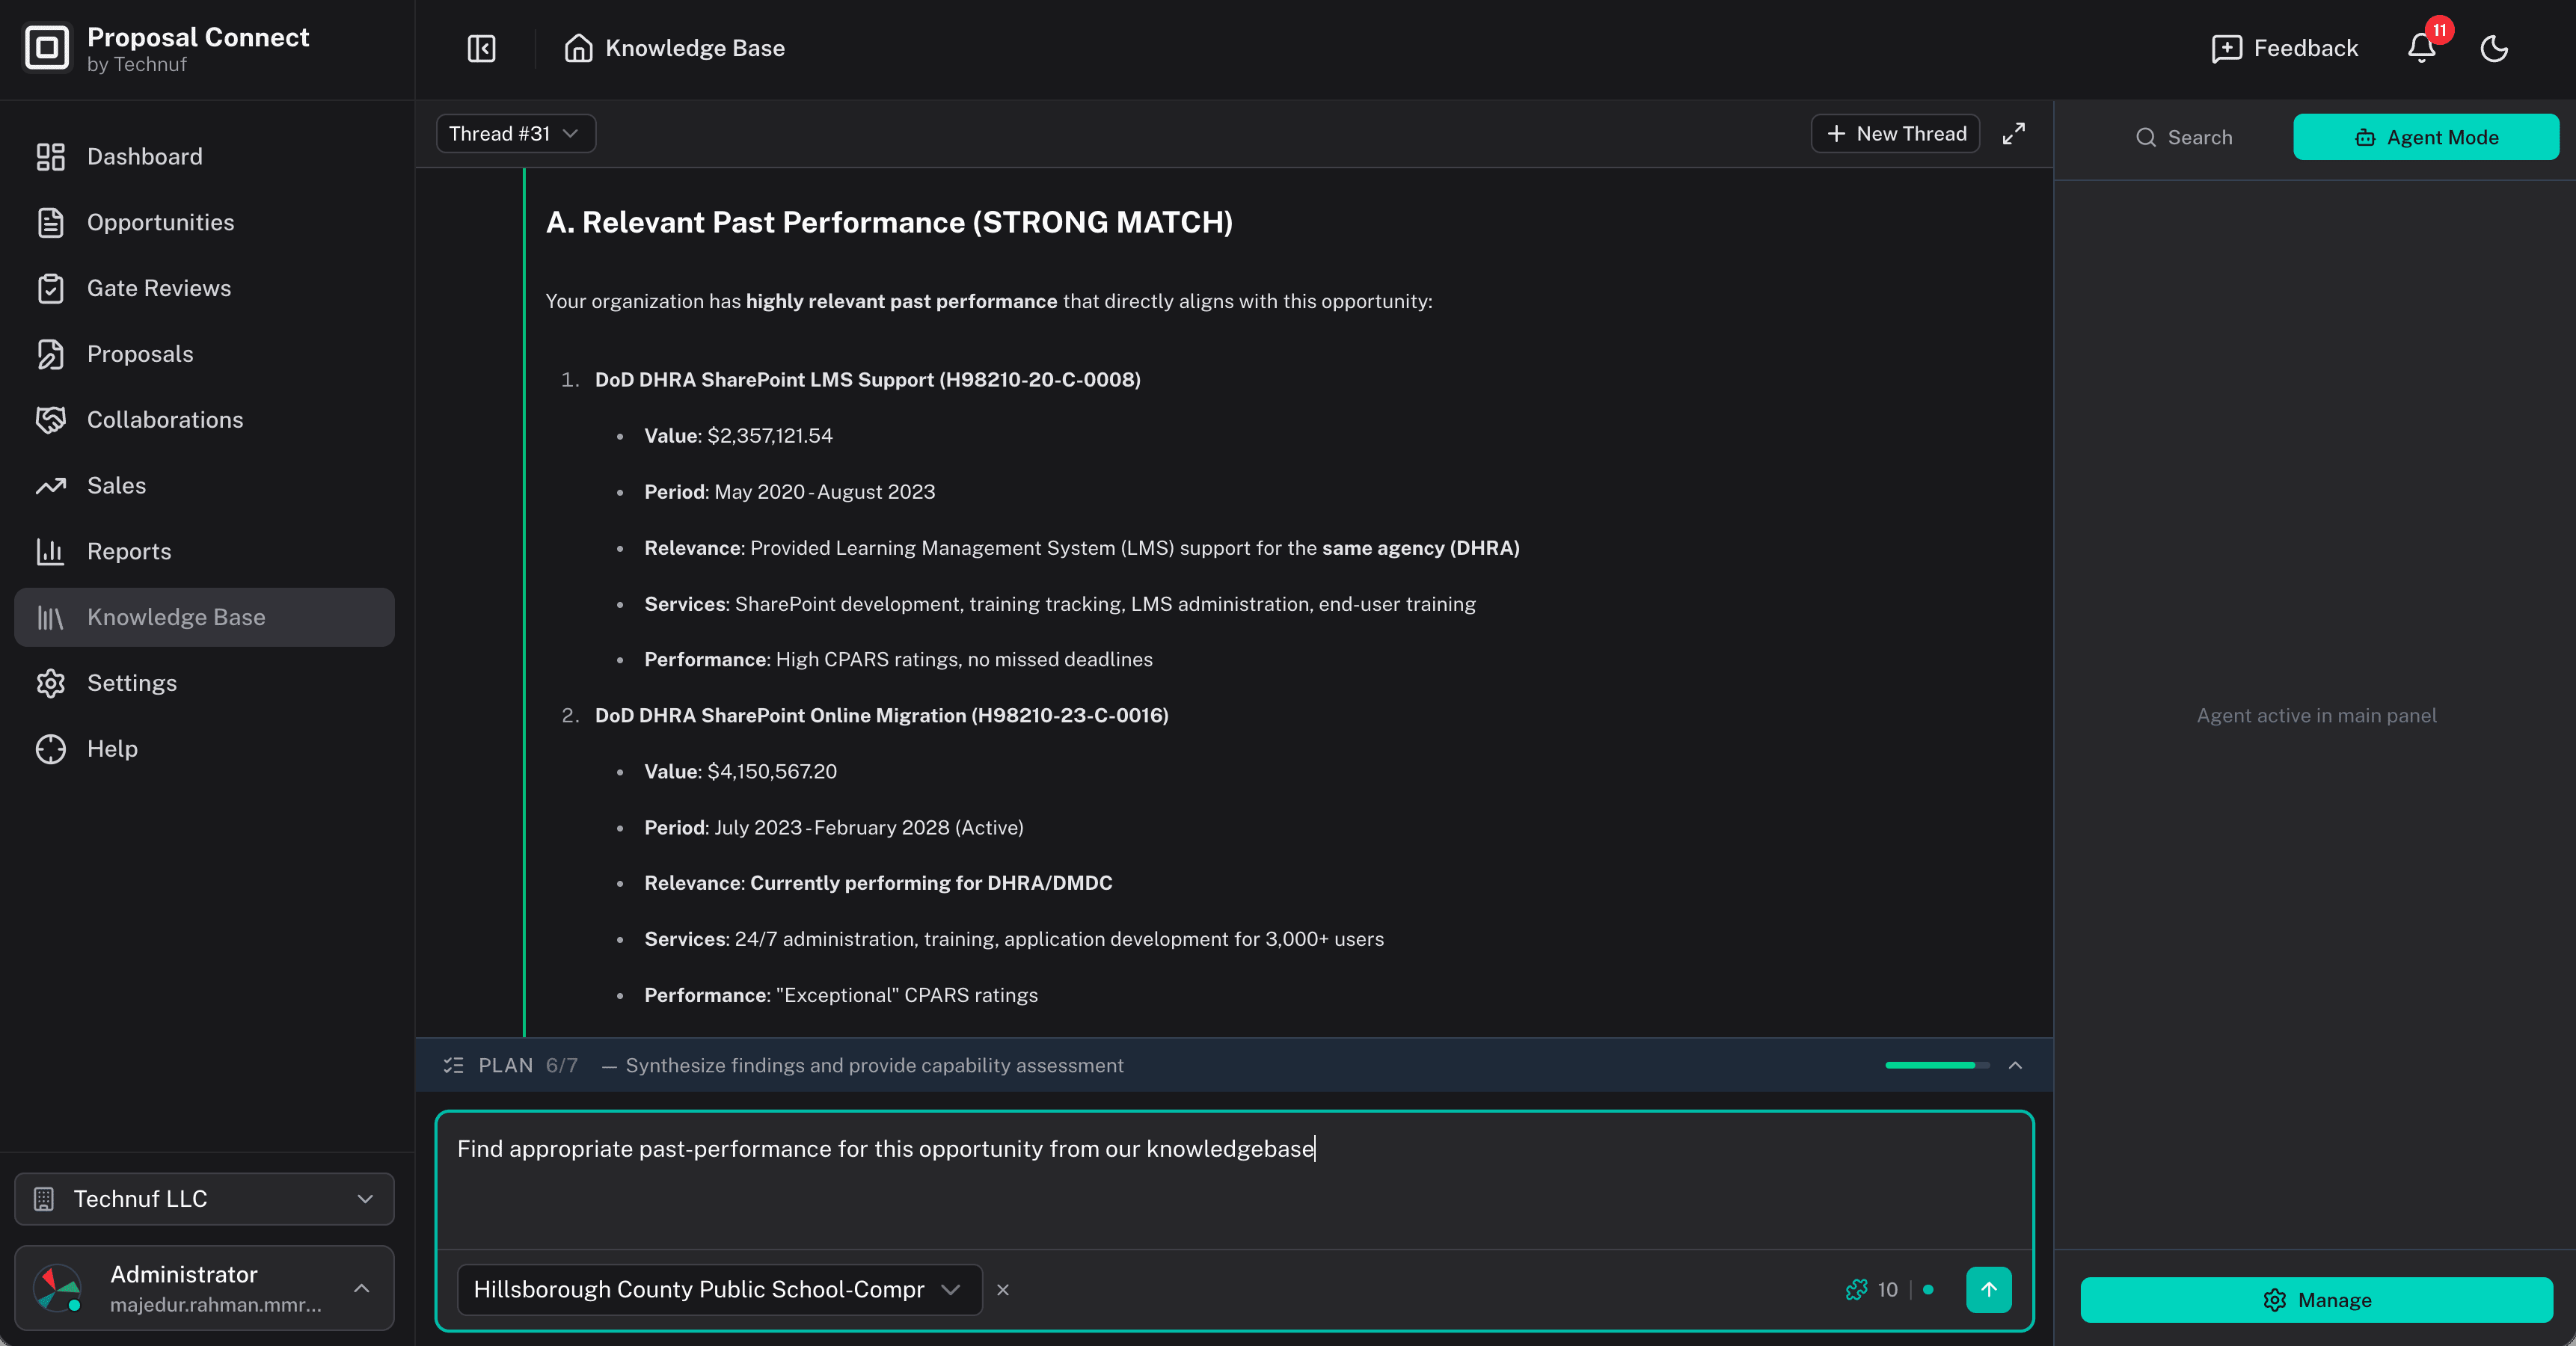Viewport: 2576px width, 1346px height.
Task: Toggle dark mode moon icon
Action: (2494, 48)
